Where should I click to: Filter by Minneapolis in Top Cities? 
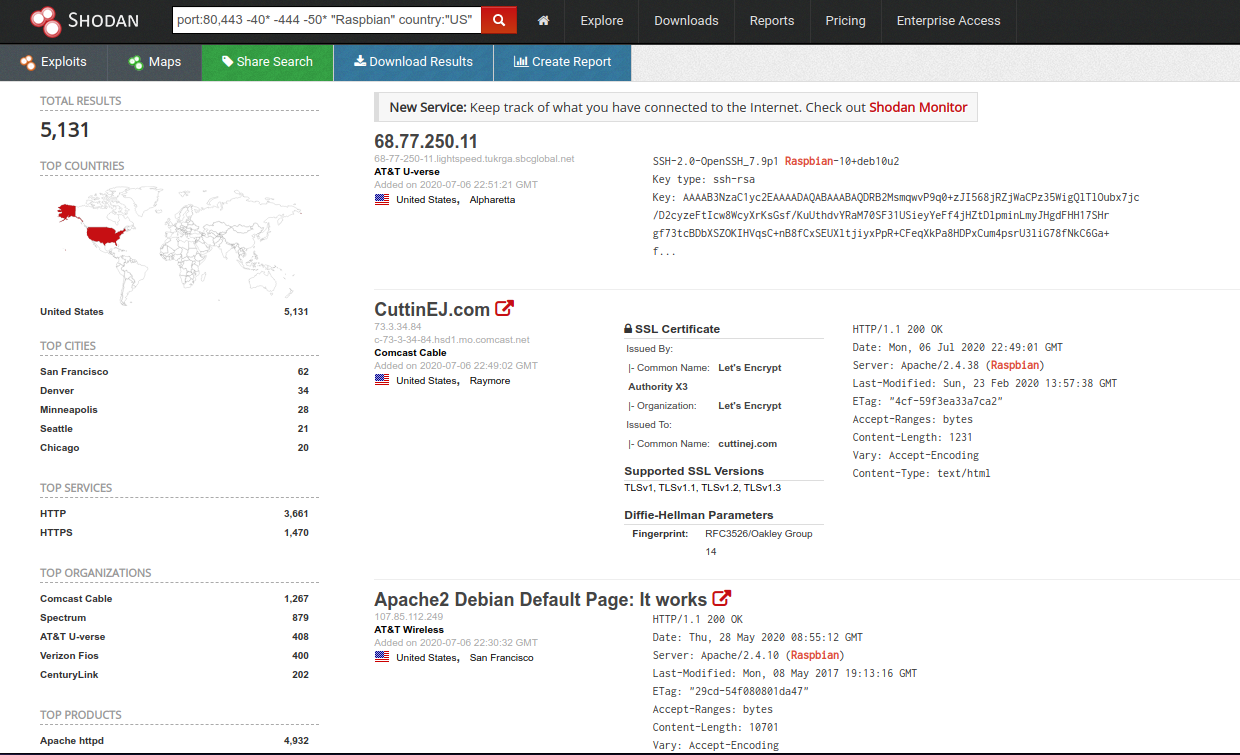click(x=69, y=410)
